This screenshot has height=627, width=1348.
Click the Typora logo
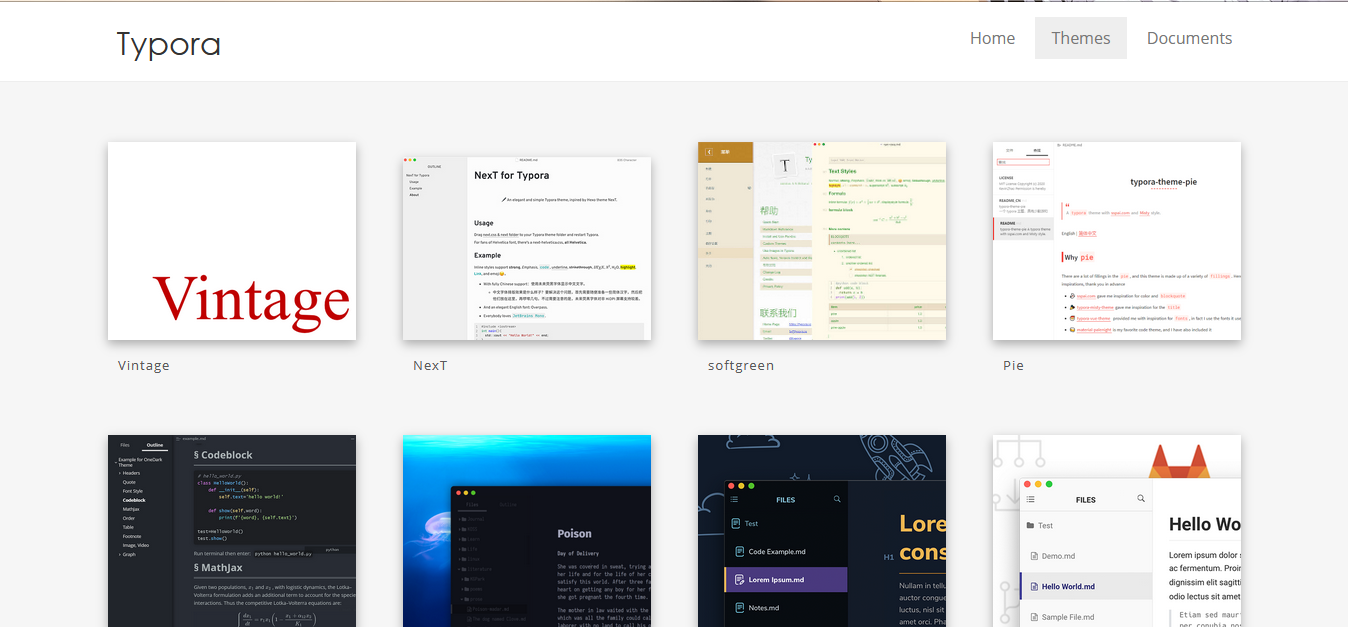[x=168, y=43]
